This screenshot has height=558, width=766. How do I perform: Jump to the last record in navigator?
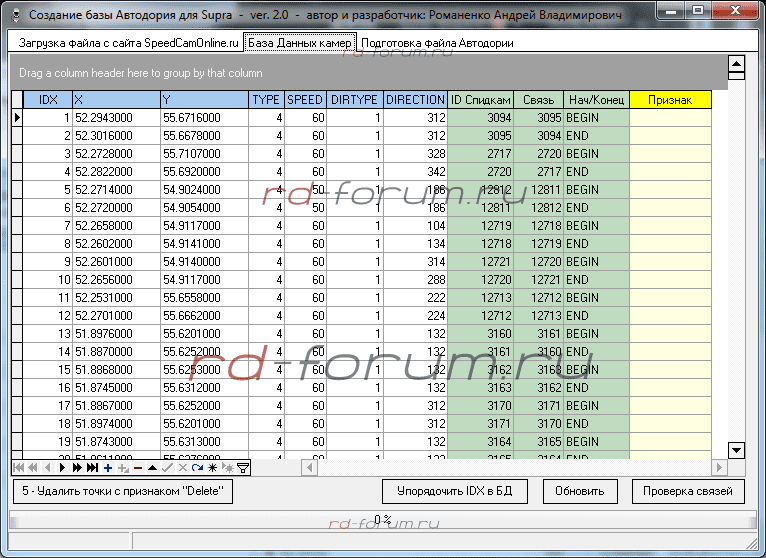pos(92,467)
